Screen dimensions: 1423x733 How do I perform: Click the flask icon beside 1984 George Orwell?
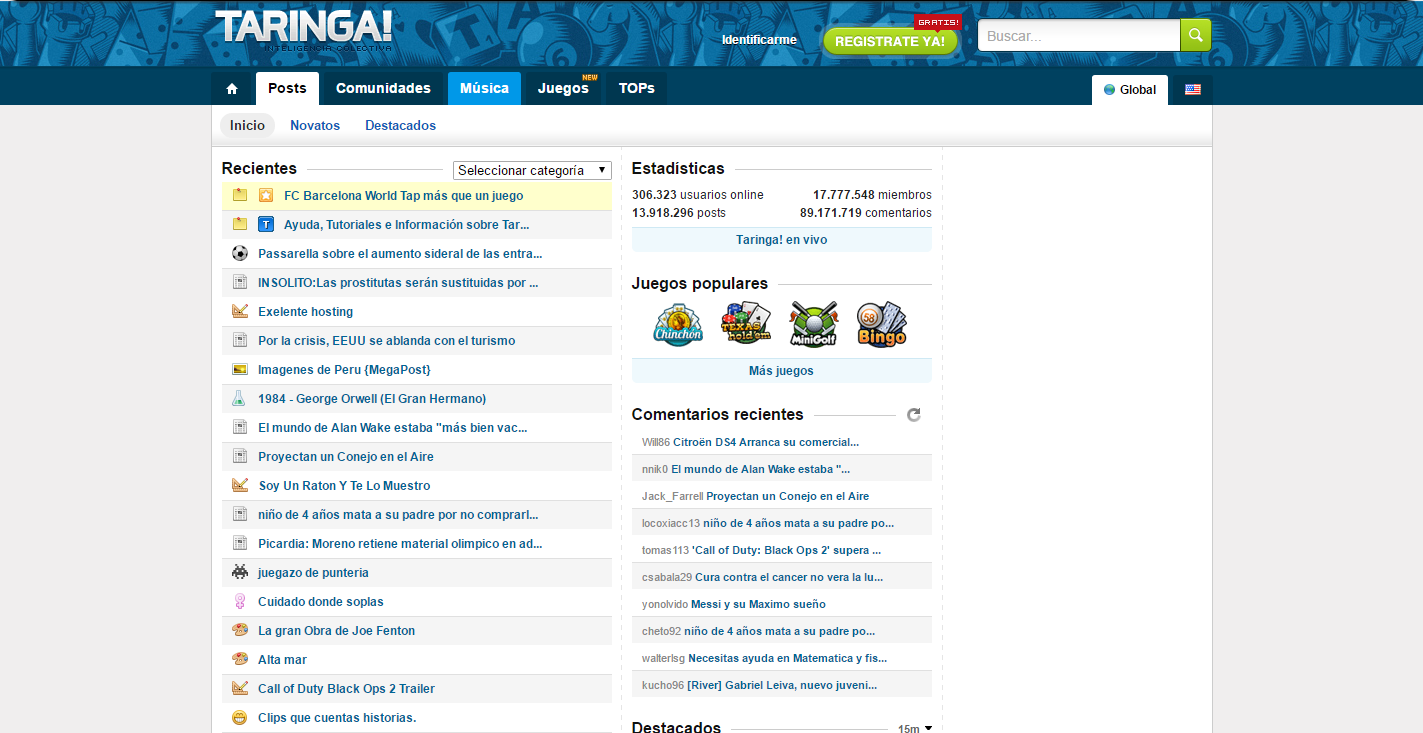tap(240, 398)
